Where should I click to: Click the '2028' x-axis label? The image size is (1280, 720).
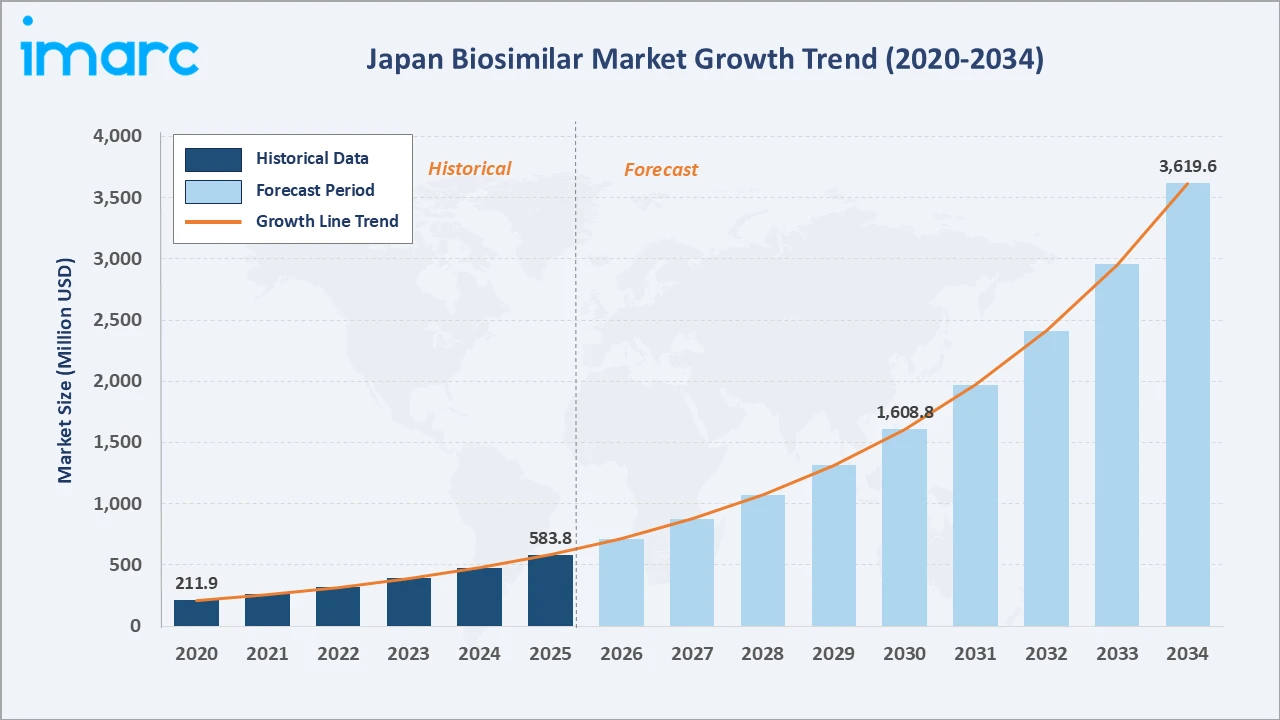coord(763,654)
